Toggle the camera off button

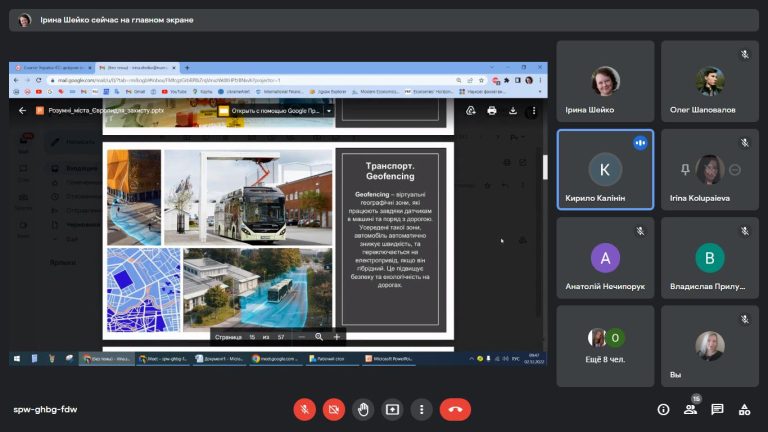coord(334,409)
